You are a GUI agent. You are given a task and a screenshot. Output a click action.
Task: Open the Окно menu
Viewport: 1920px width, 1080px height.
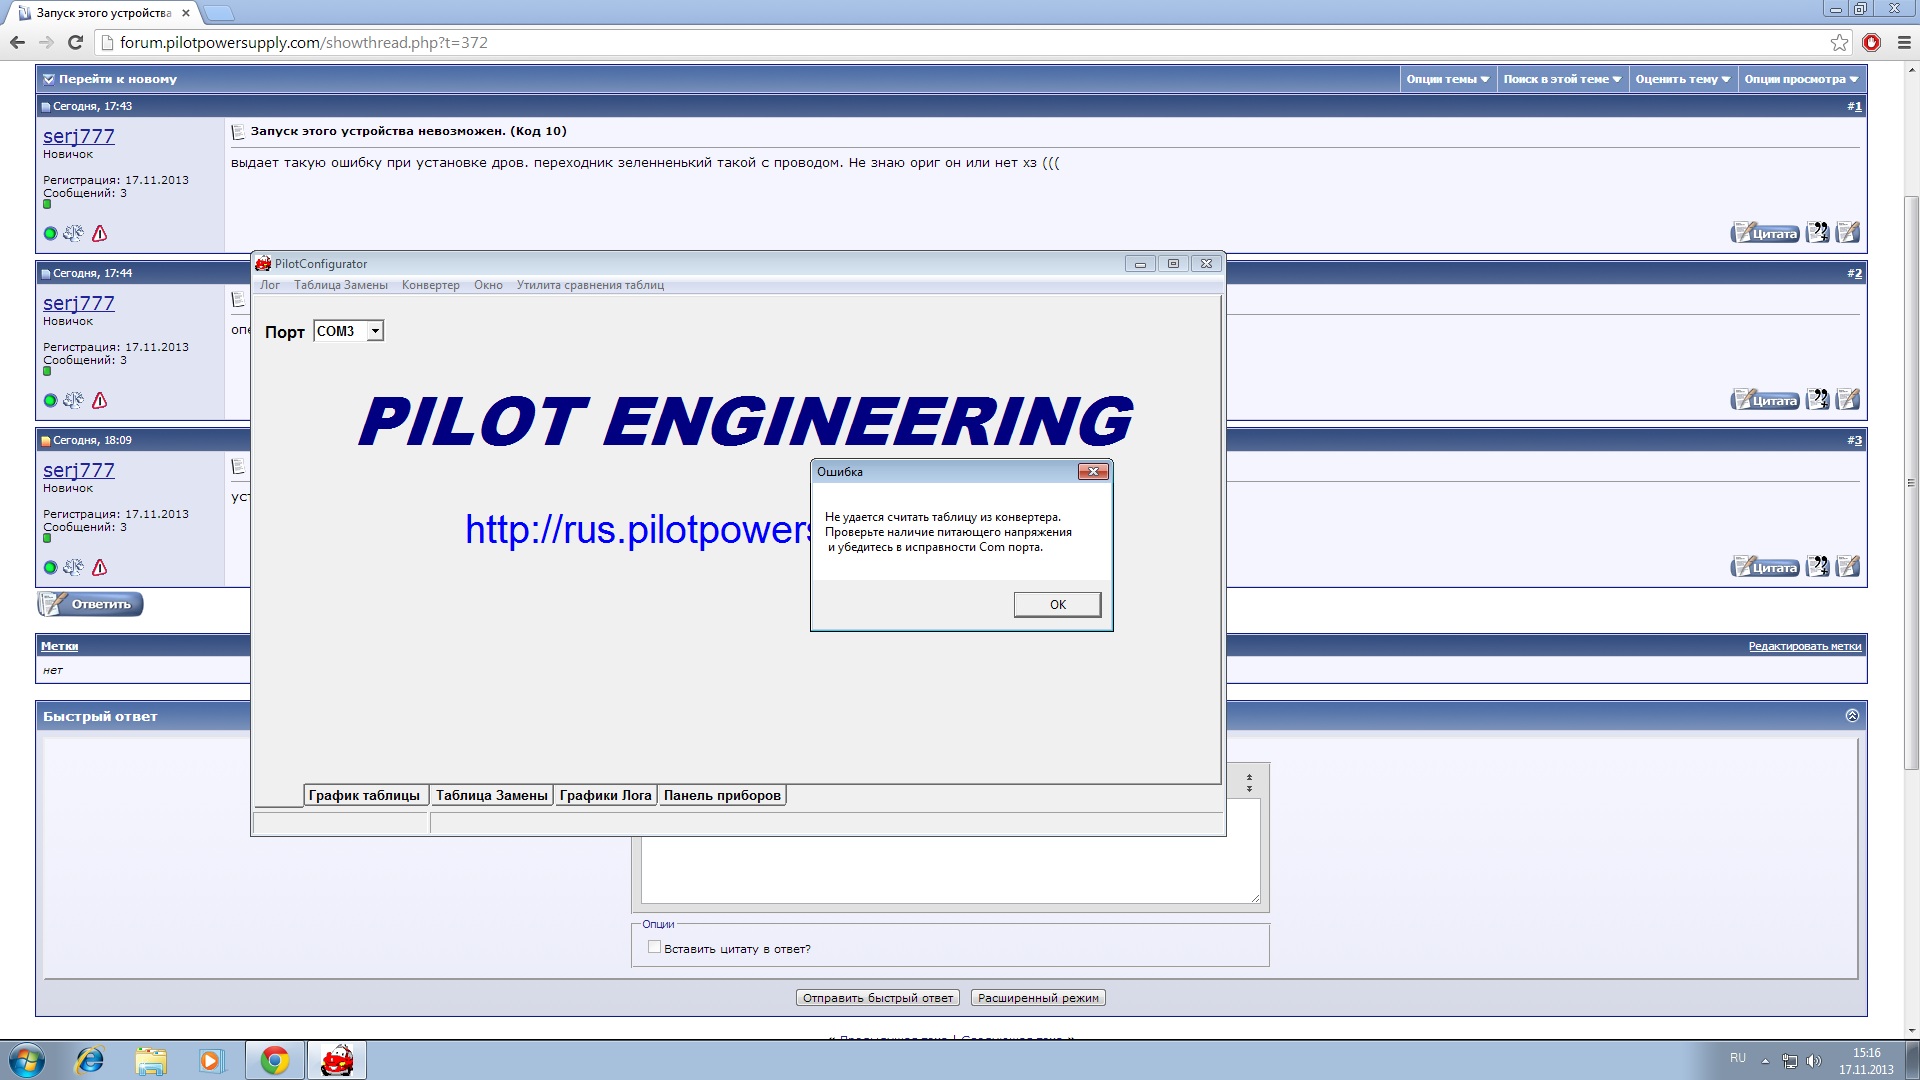488,285
